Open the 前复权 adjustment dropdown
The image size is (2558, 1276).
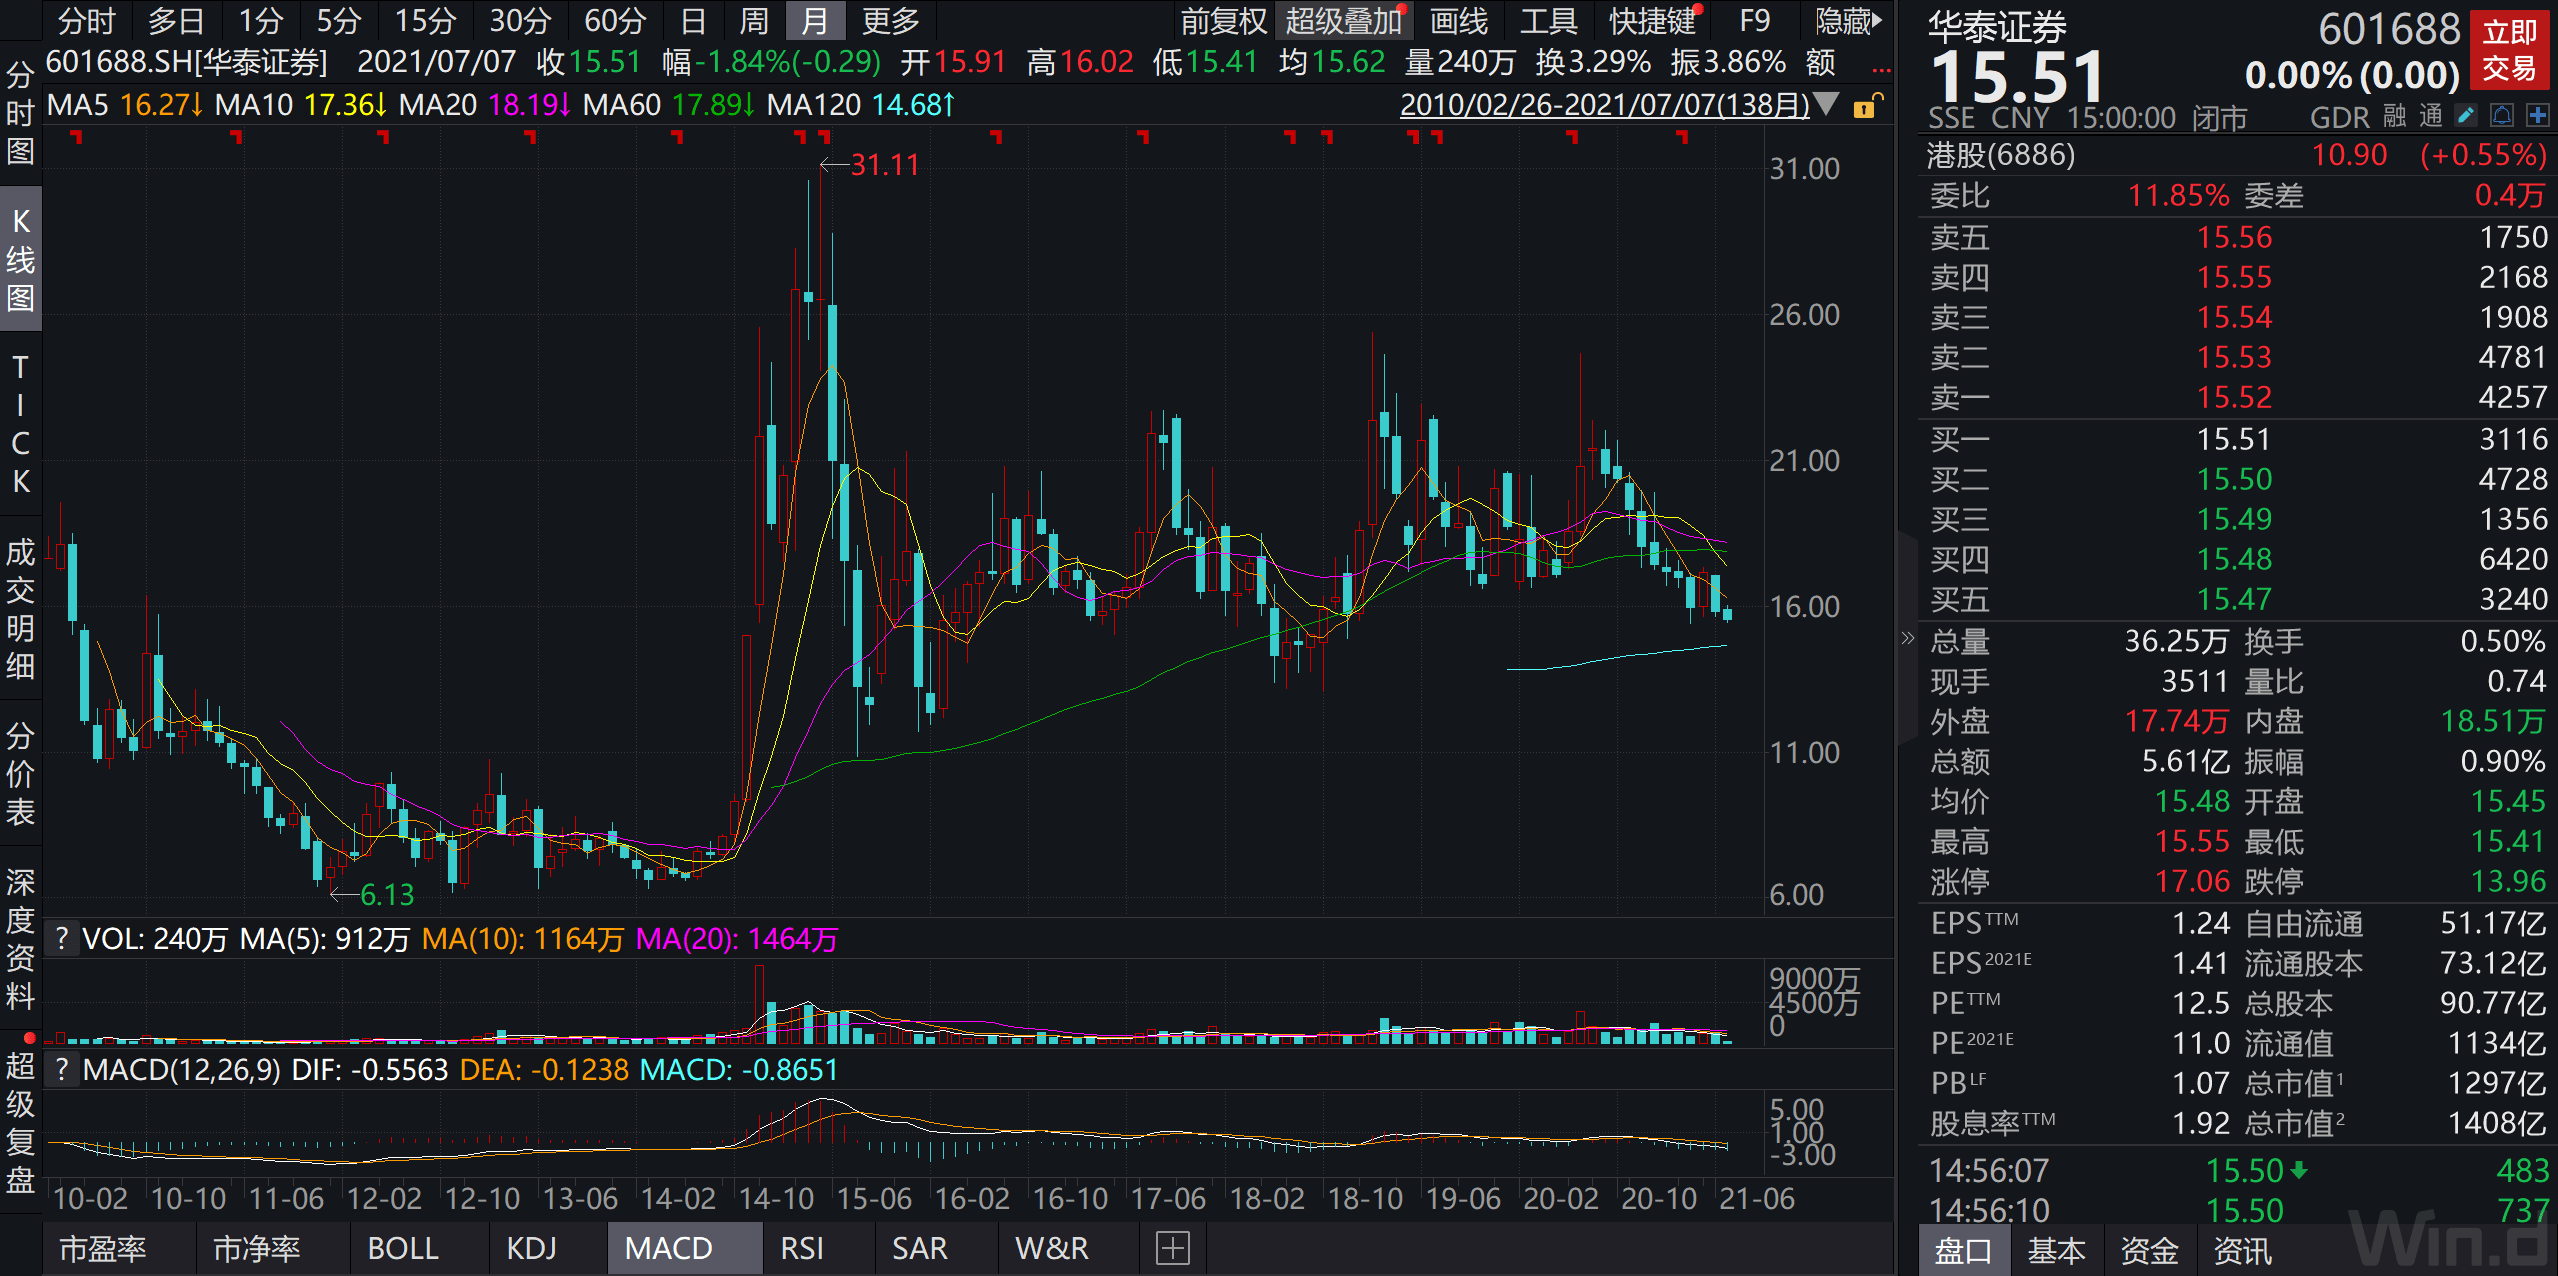pyautogui.click(x=1223, y=21)
